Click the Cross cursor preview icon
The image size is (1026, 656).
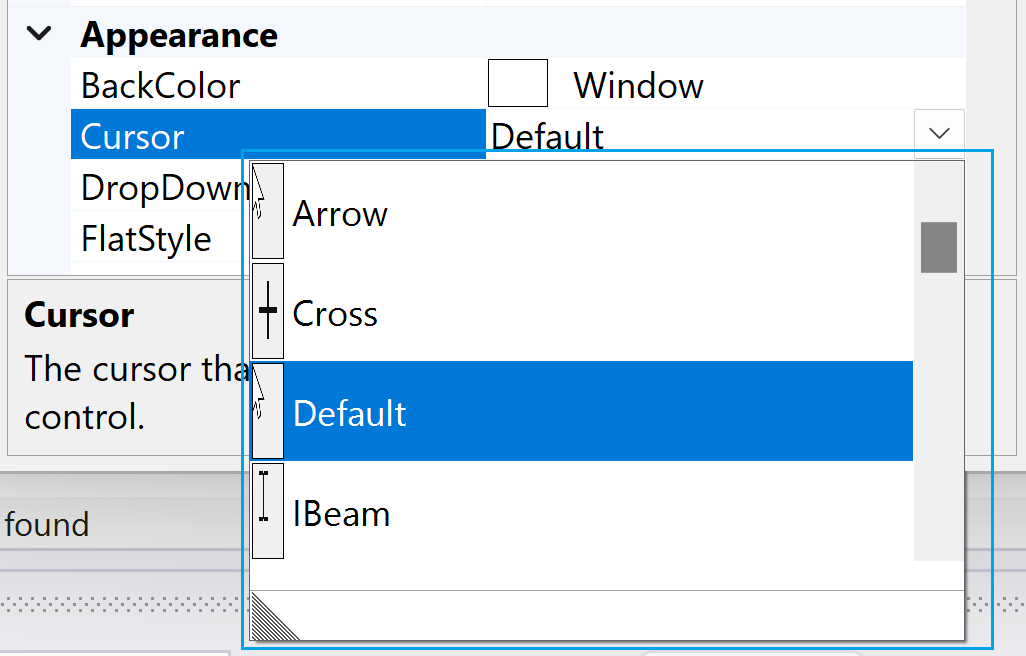pyautogui.click(x=267, y=312)
